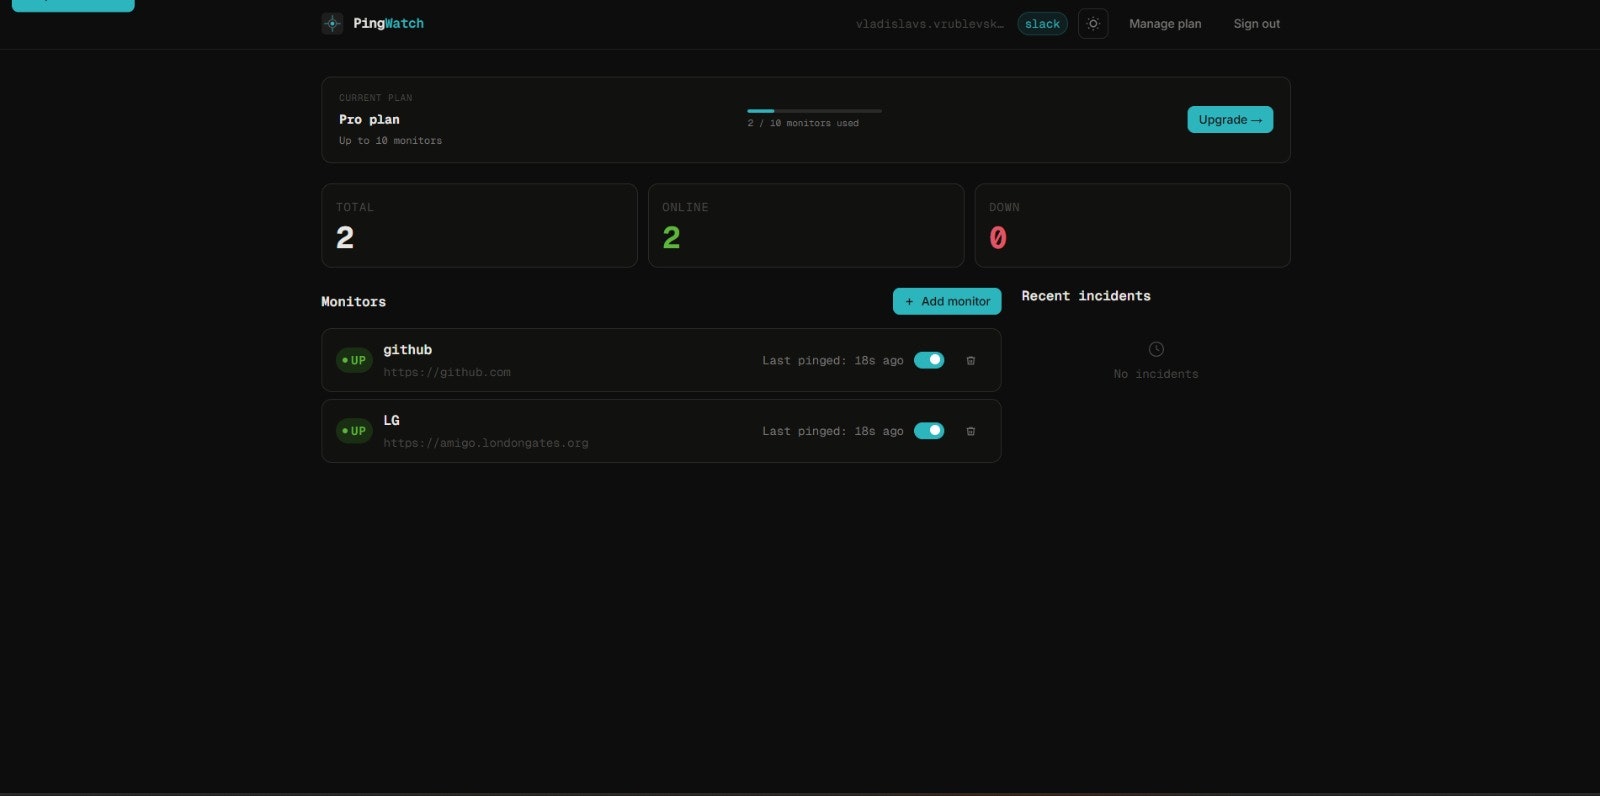
Task: Click the ONLINE count card
Action: click(x=806, y=225)
